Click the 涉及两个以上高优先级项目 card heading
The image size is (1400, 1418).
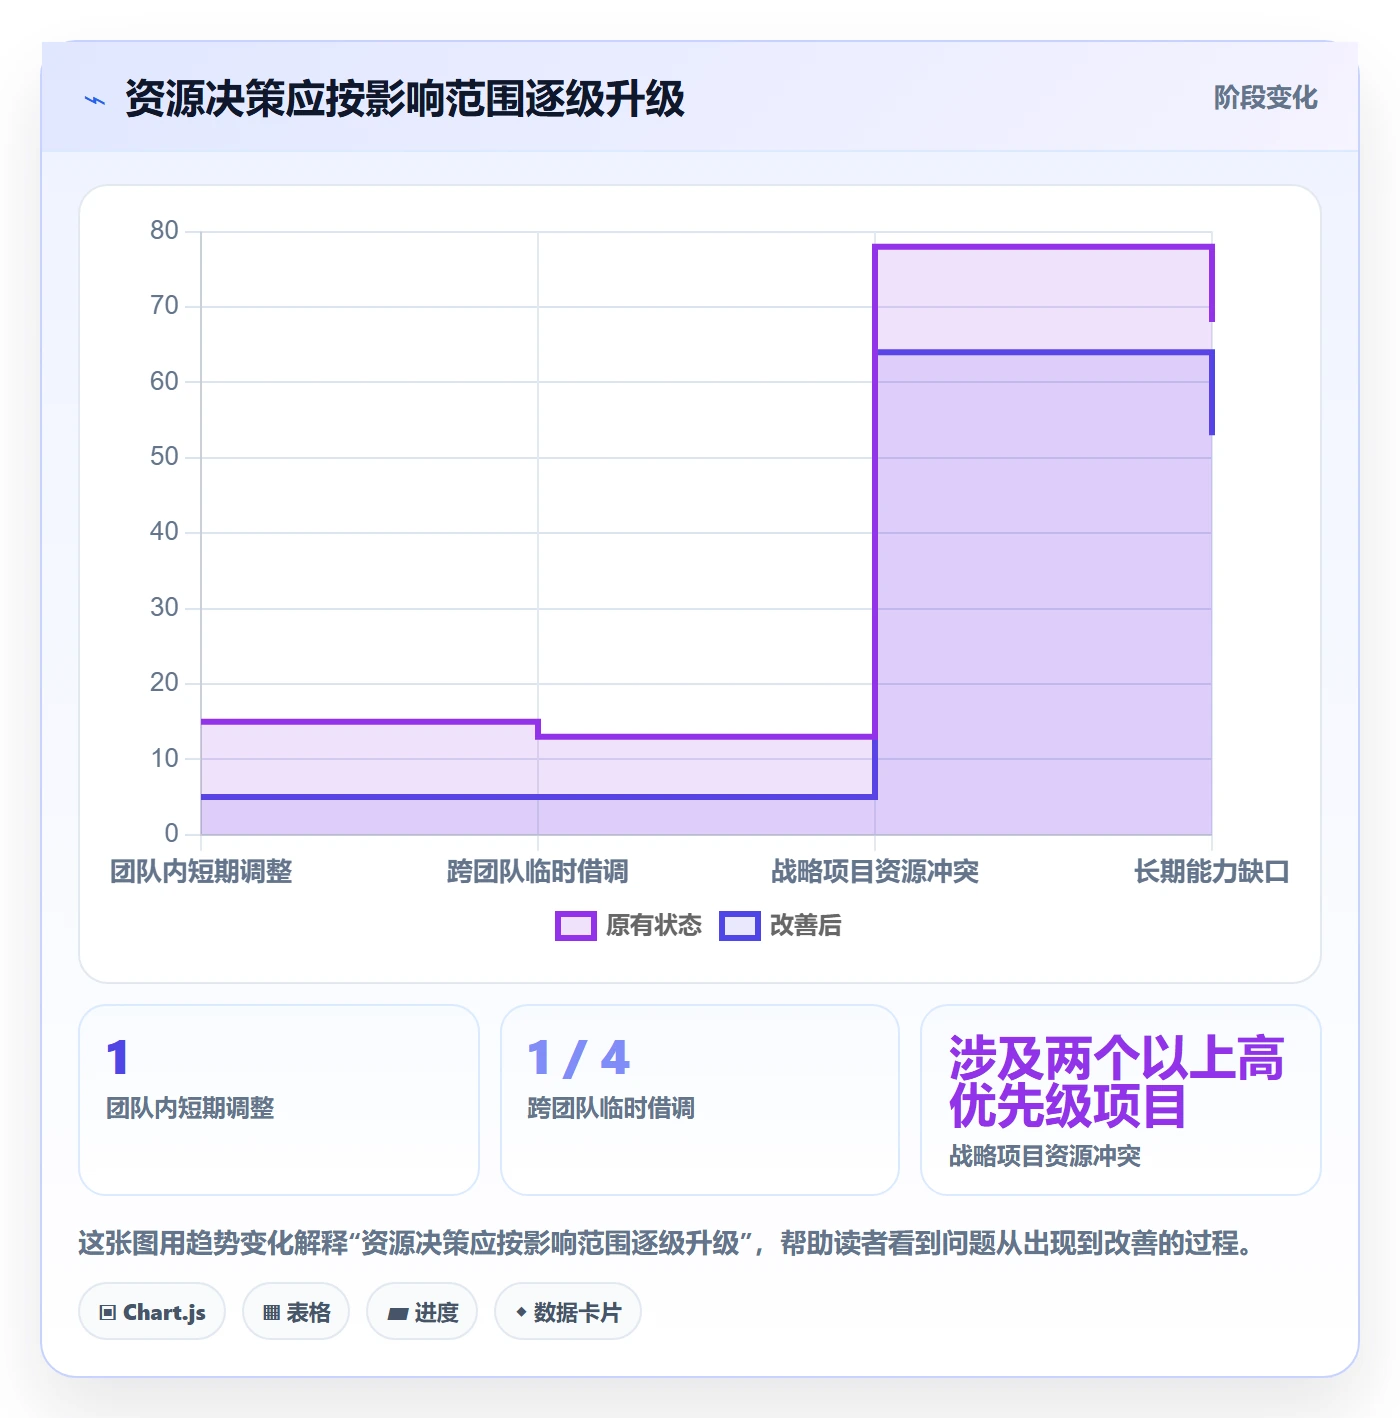point(1116,1082)
